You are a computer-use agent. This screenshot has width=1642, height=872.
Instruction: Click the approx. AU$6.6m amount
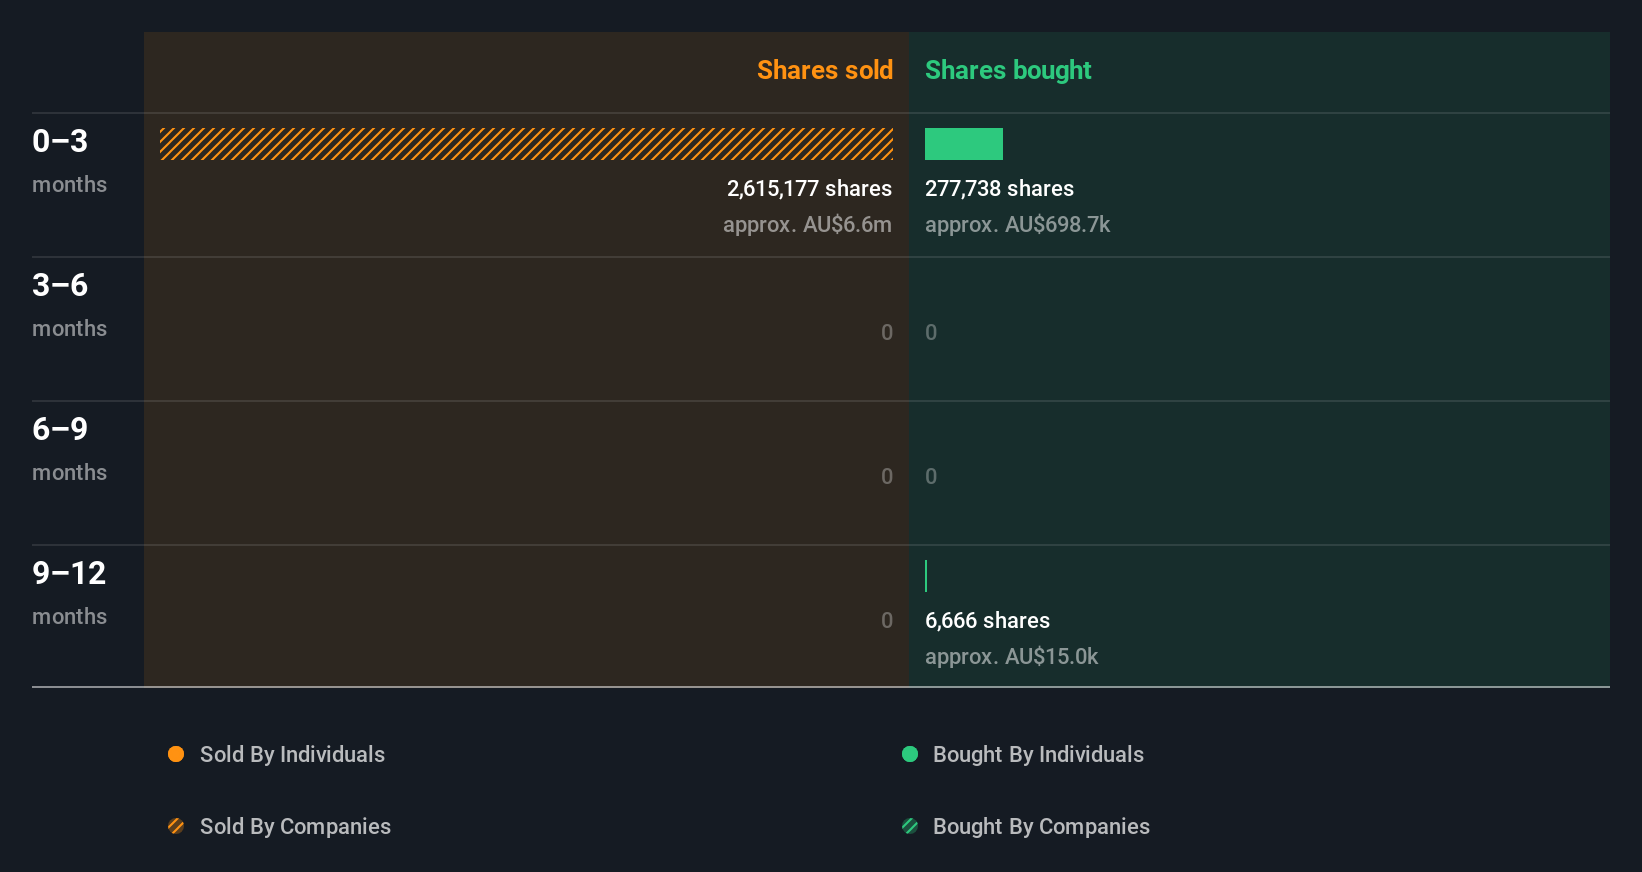tap(807, 225)
